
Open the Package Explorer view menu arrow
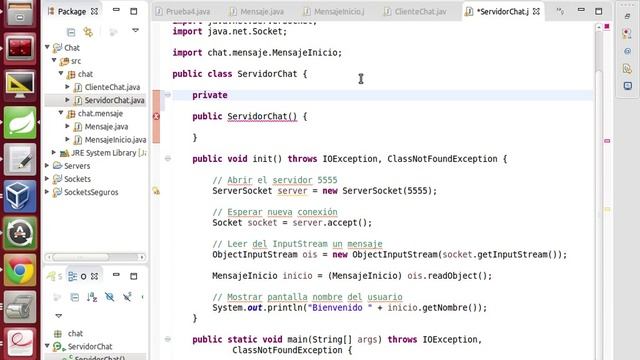point(136,30)
